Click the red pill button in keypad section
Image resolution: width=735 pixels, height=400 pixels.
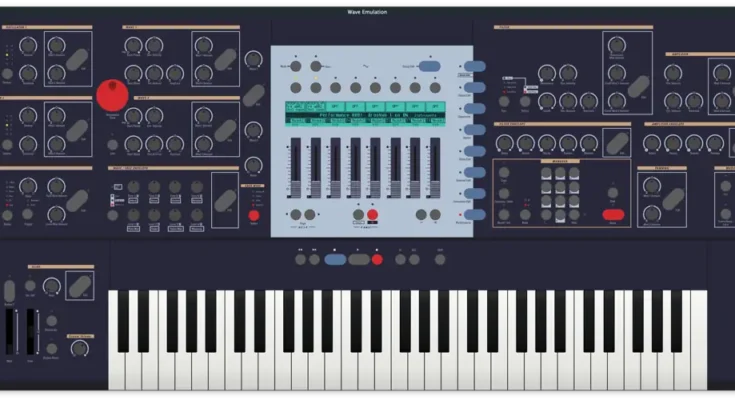[x=613, y=215]
